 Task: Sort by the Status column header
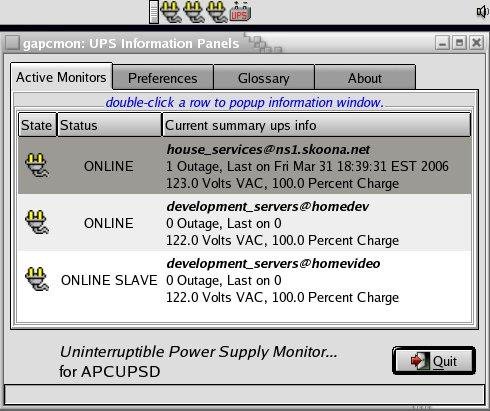[x=109, y=125]
